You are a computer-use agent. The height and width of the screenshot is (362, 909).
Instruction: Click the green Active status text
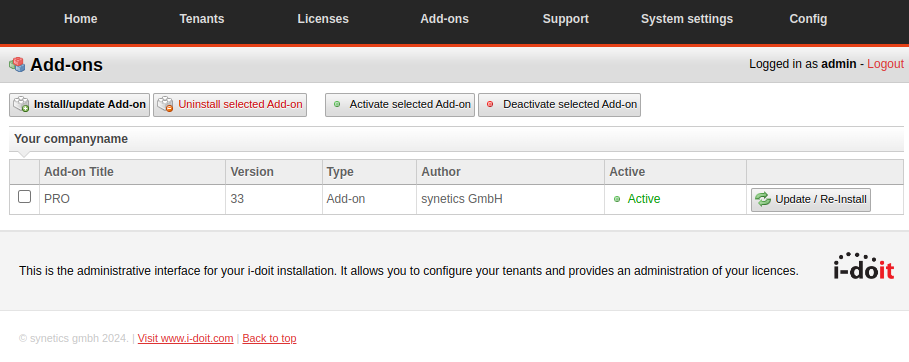click(644, 199)
